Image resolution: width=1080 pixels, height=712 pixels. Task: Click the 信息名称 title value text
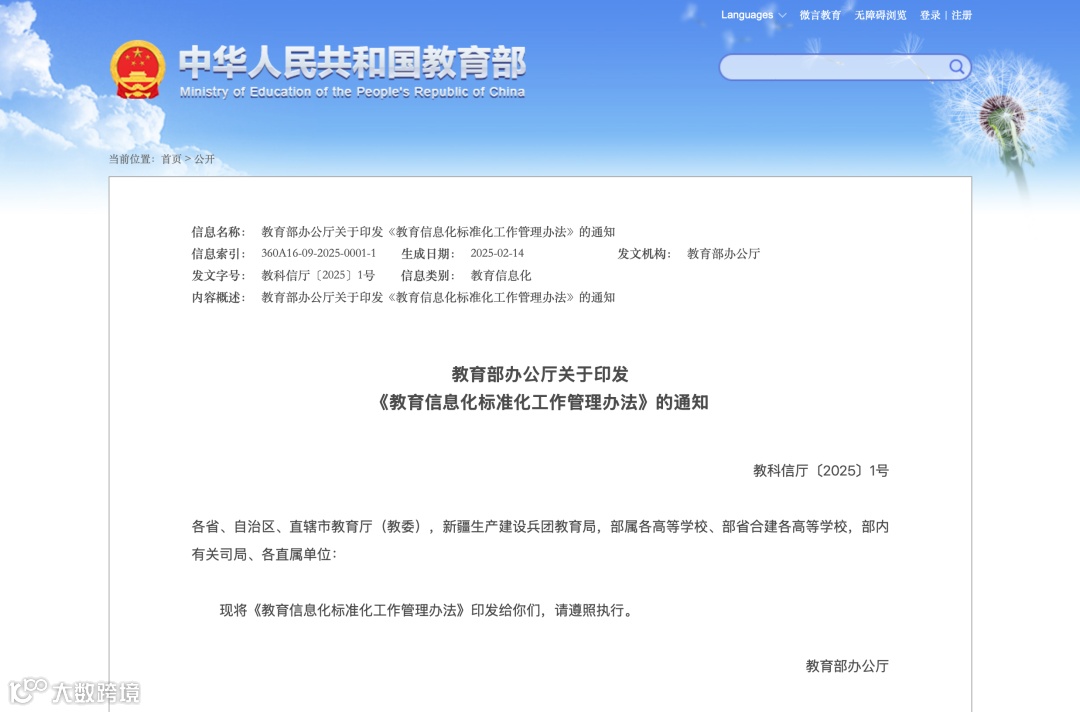pyautogui.click(x=438, y=232)
